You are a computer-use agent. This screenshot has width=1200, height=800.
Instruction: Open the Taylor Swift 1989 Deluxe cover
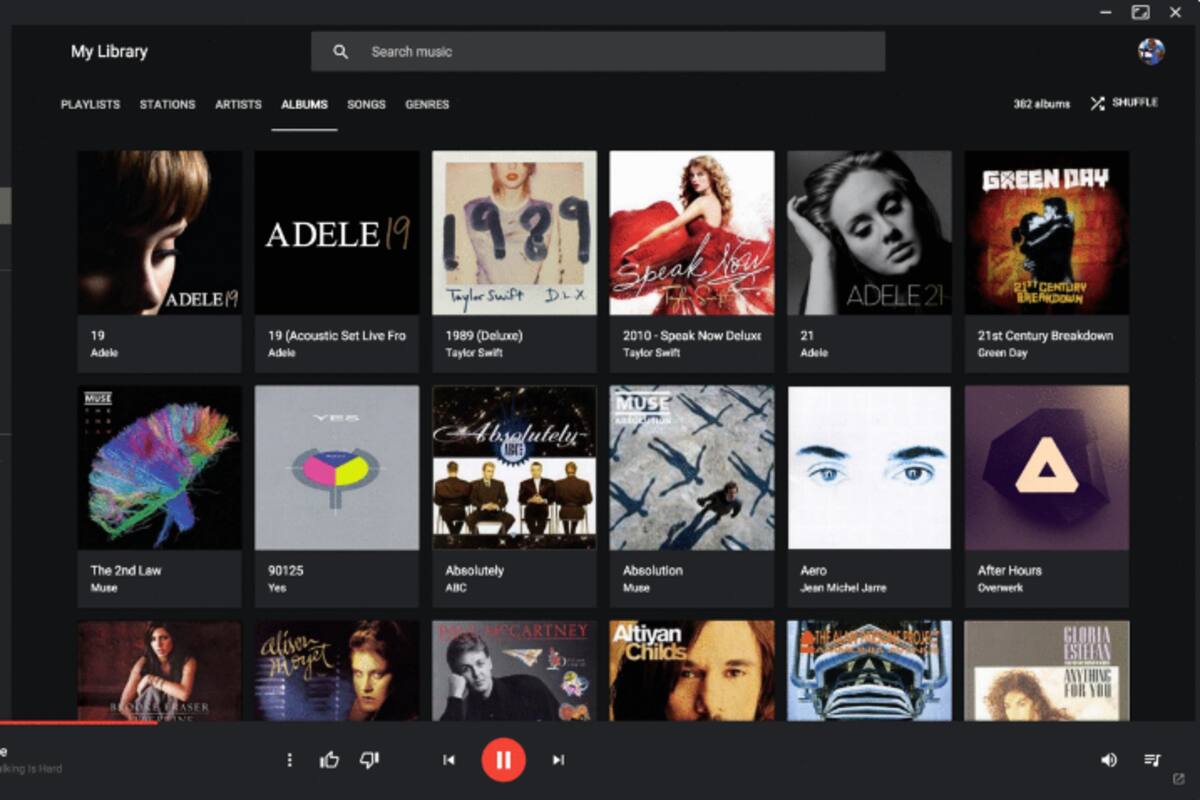(514, 233)
